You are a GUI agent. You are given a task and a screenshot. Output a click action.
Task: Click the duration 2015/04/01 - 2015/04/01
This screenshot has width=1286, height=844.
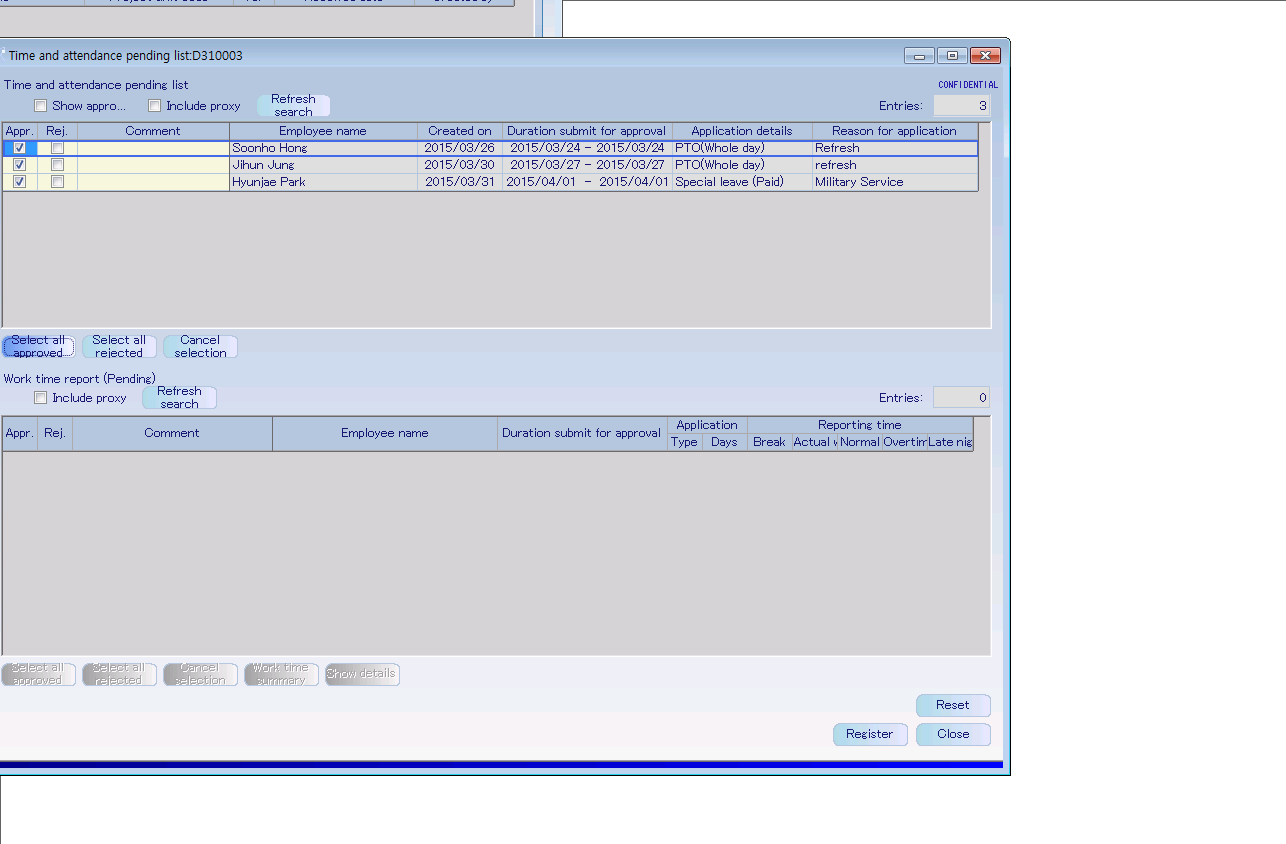coord(587,182)
